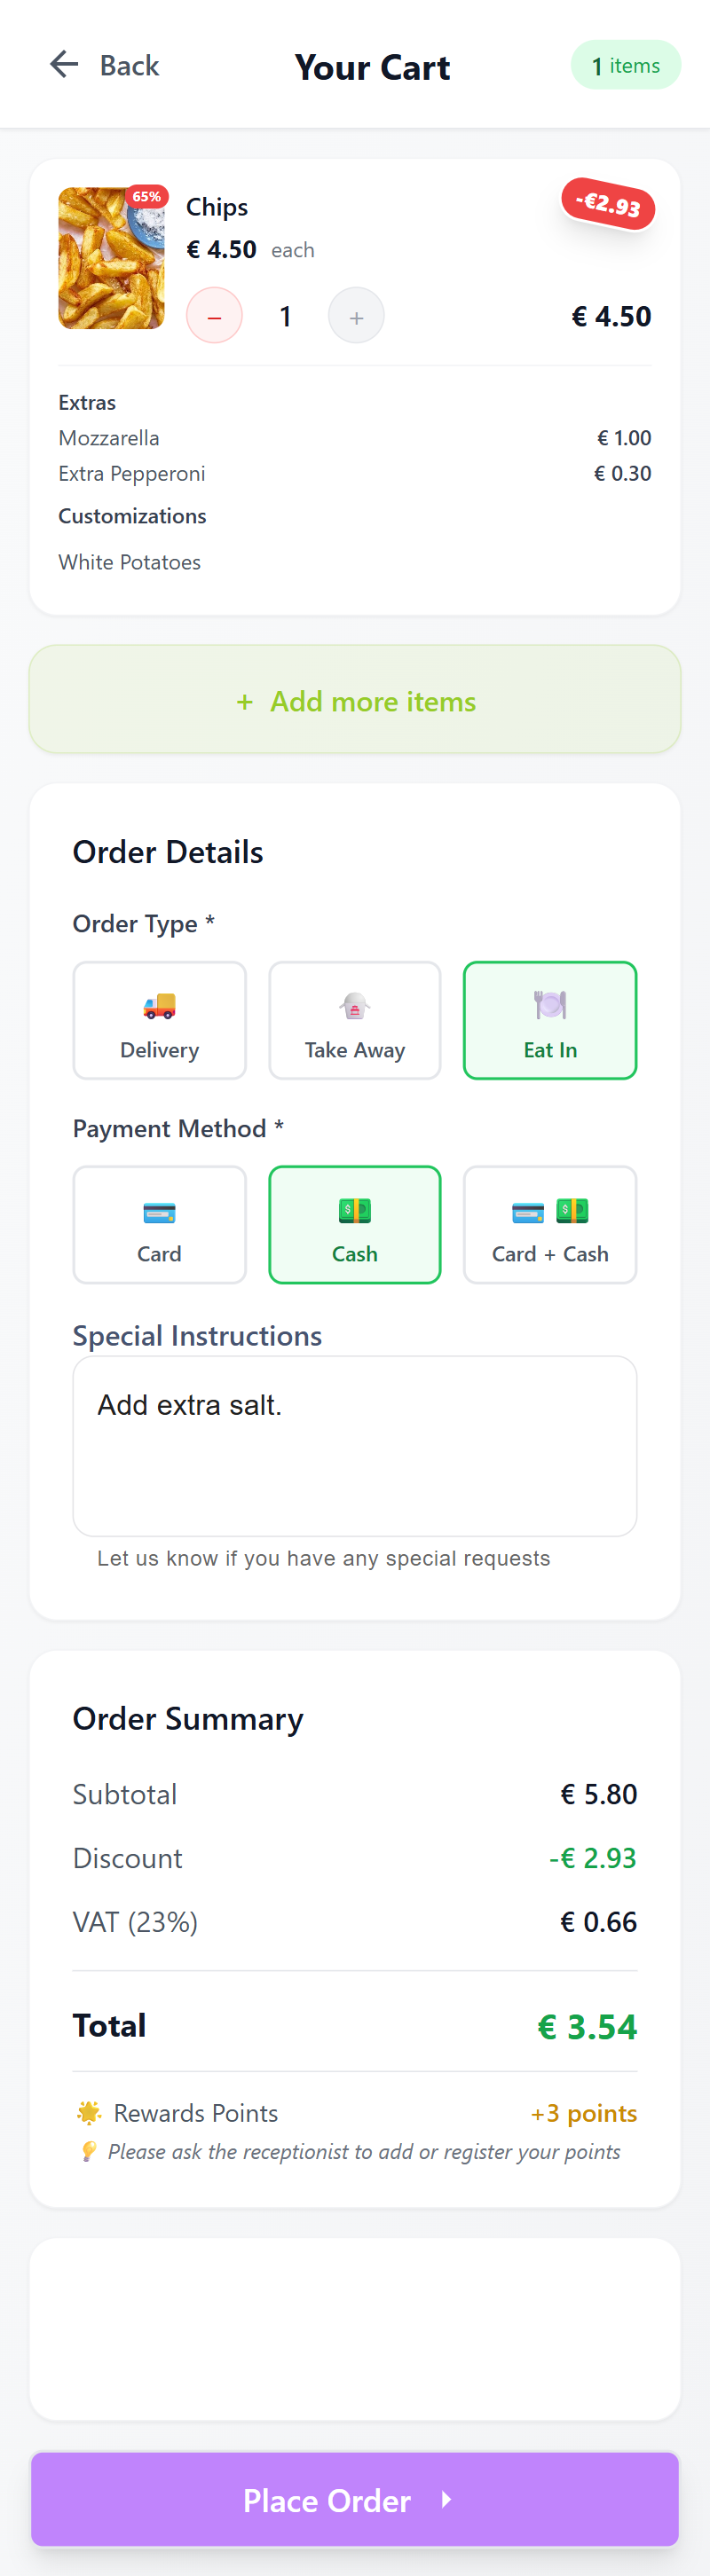Choose Card payment method
710x2576 pixels.
pyautogui.click(x=159, y=1224)
